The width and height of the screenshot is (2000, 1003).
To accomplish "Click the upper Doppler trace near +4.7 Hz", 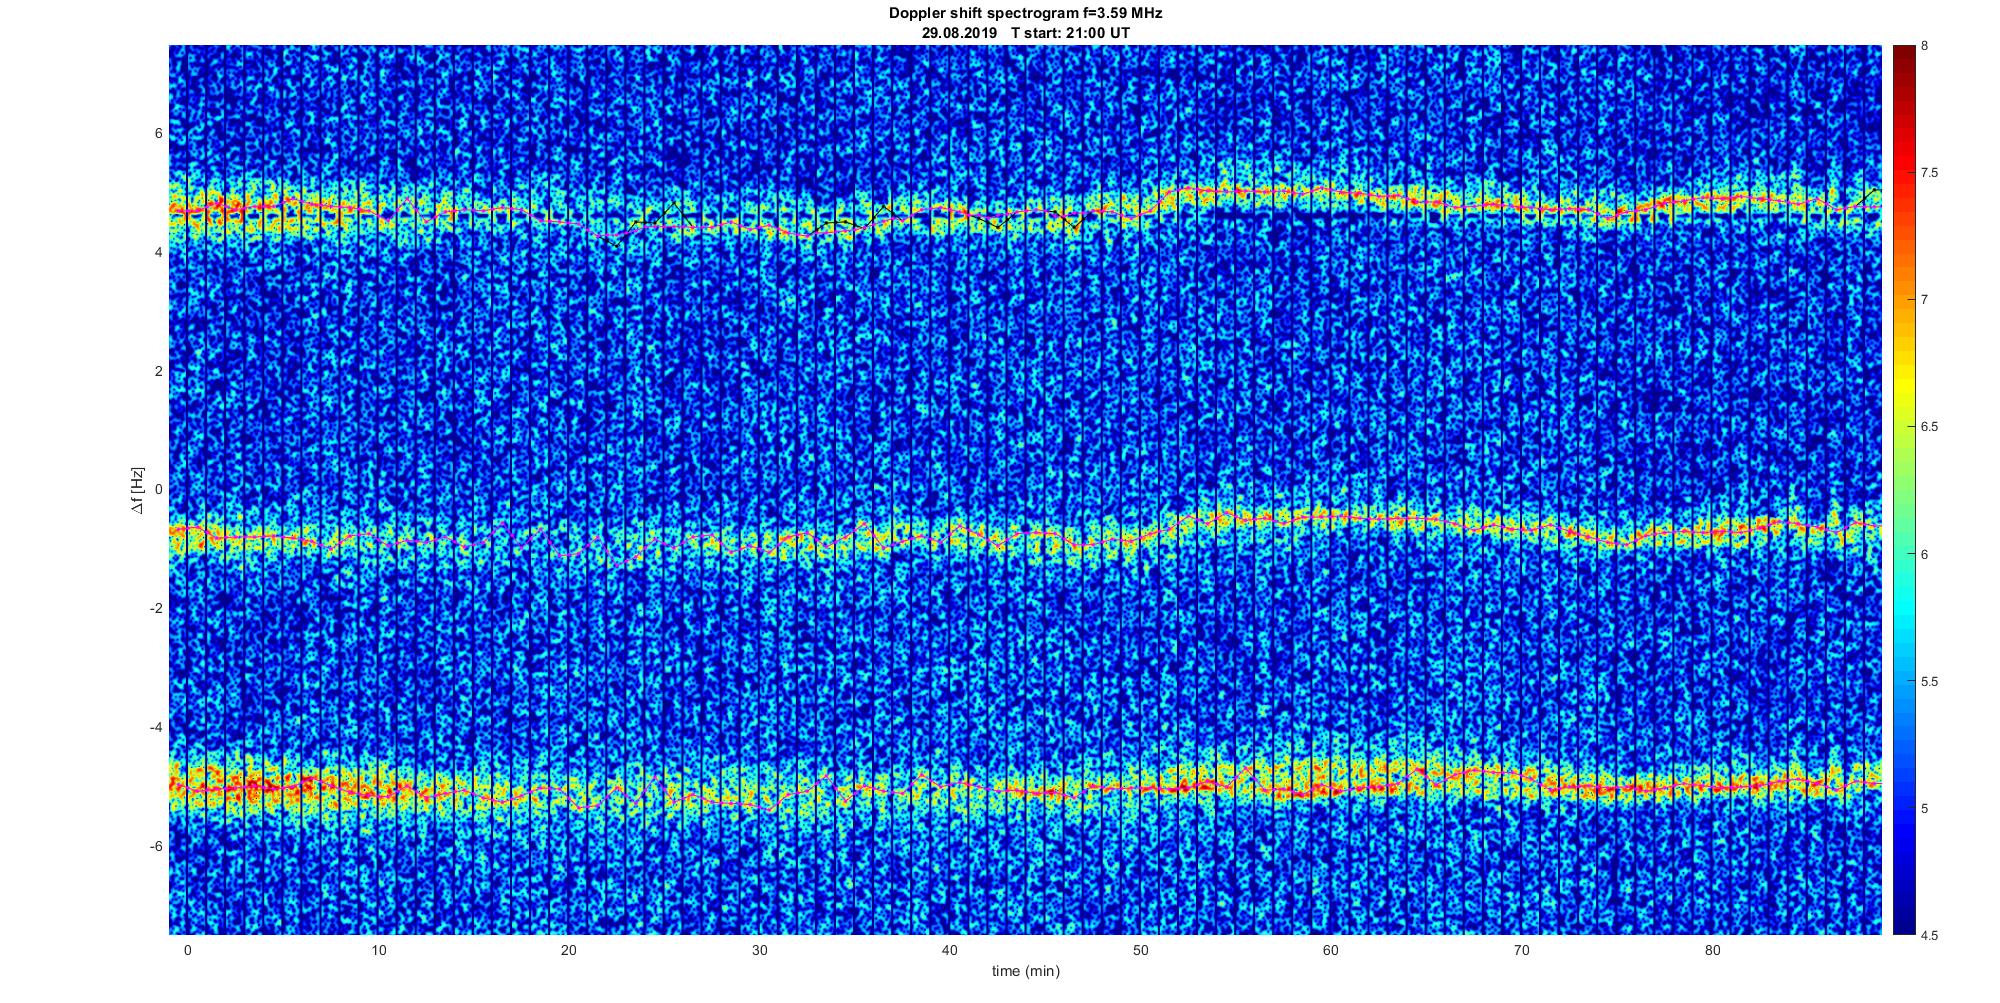I will click(1025, 211).
